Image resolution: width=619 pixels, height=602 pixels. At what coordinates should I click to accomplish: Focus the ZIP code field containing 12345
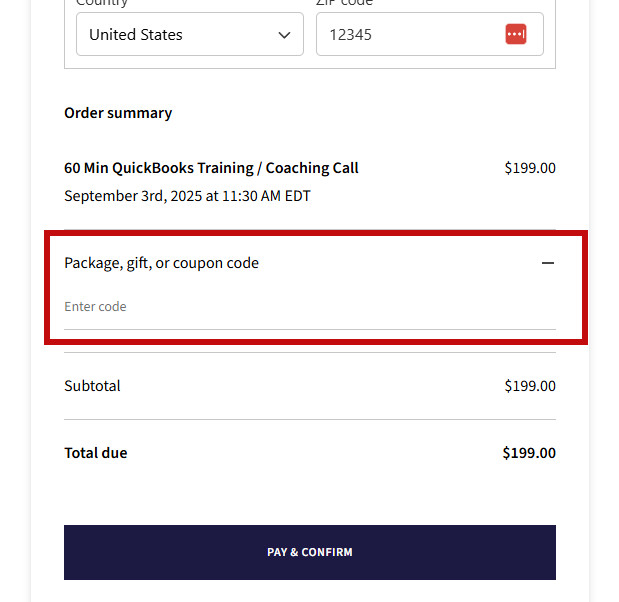[410, 34]
